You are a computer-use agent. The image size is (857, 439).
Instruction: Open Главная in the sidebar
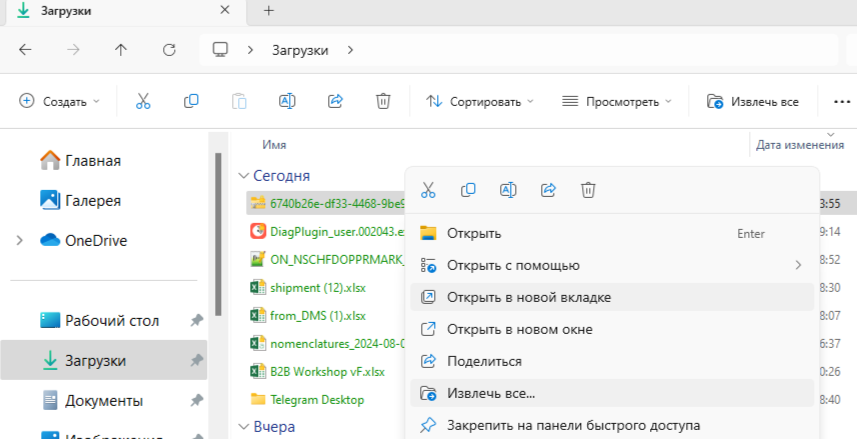click(x=80, y=161)
